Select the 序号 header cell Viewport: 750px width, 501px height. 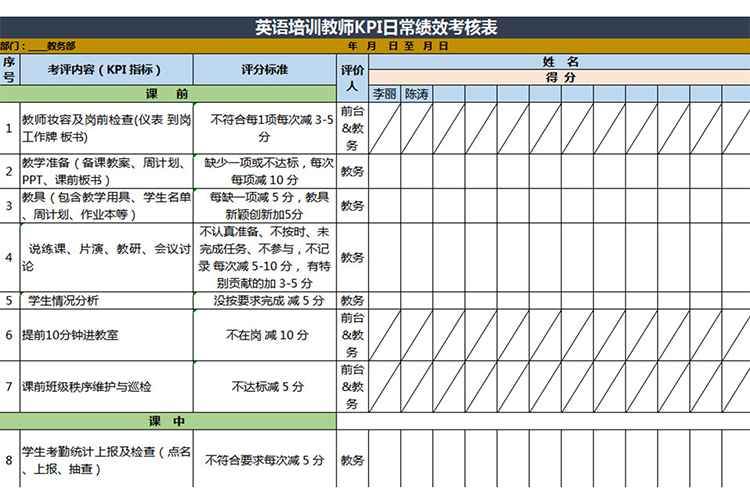(x=9, y=69)
